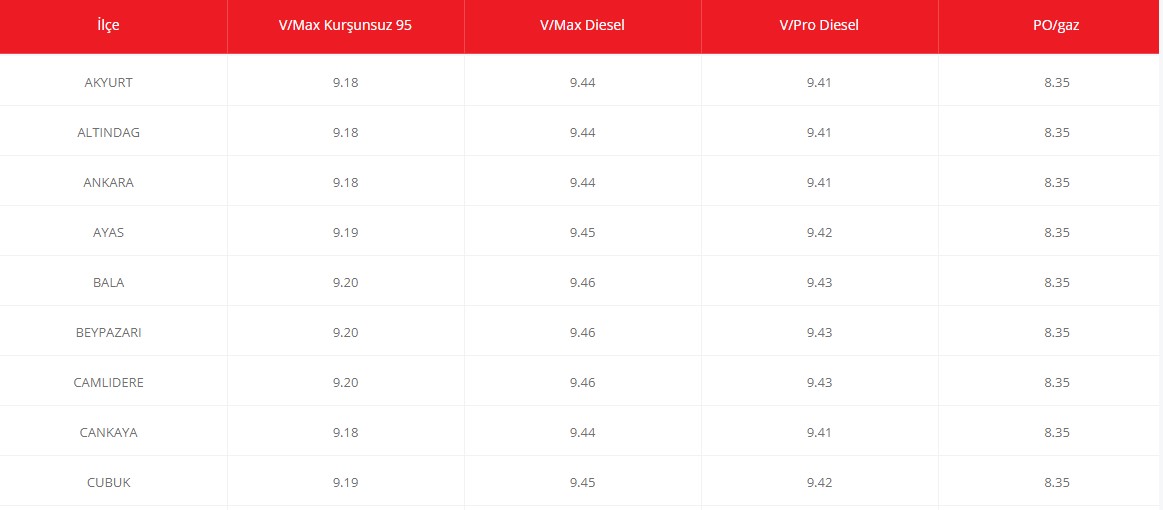Click AKYURT V/Max Diesel price 9.44

[x=583, y=82]
